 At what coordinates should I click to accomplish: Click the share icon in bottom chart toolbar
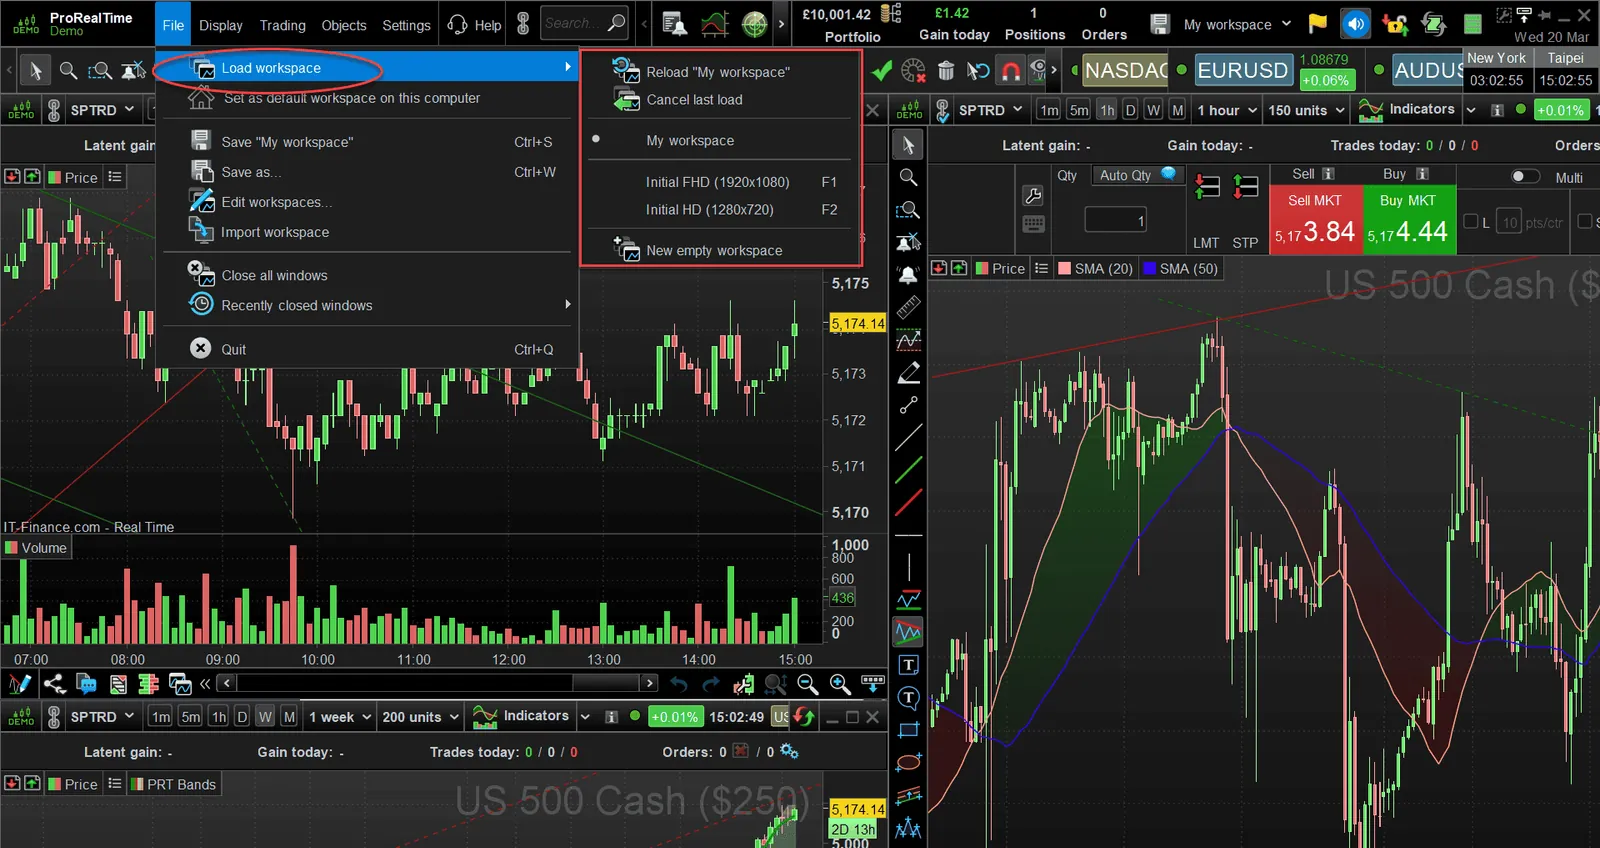(x=54, y=684)
